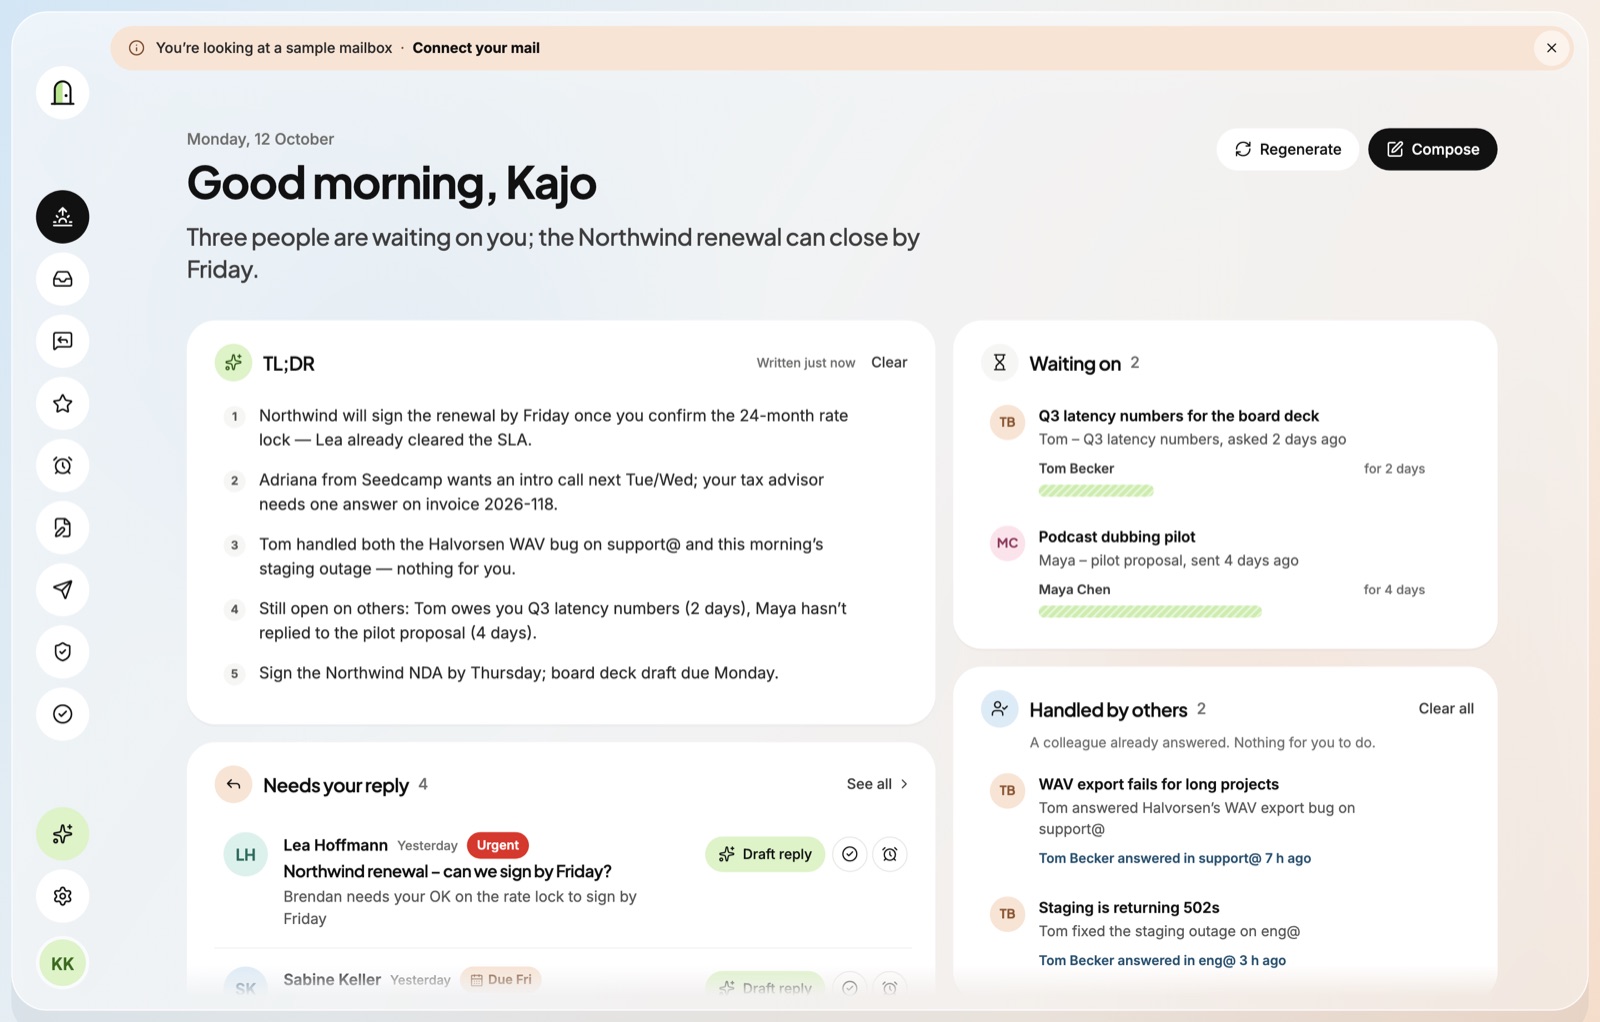The image size is (1600, 1022).
Task: Open WAV export fails for long projects
Action: (x=1158, y=785)
